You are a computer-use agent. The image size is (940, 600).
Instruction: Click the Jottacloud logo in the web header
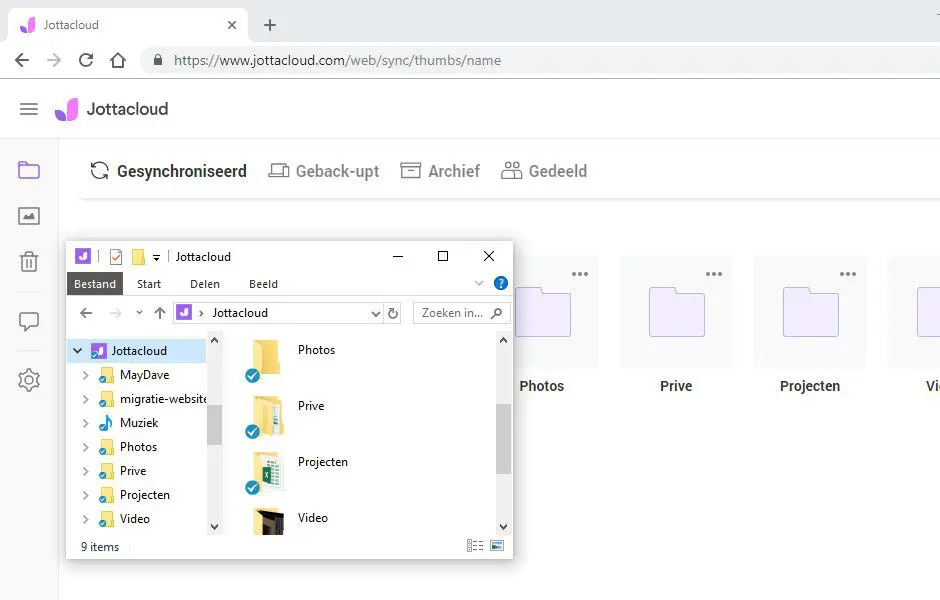[x=112, y=109]
